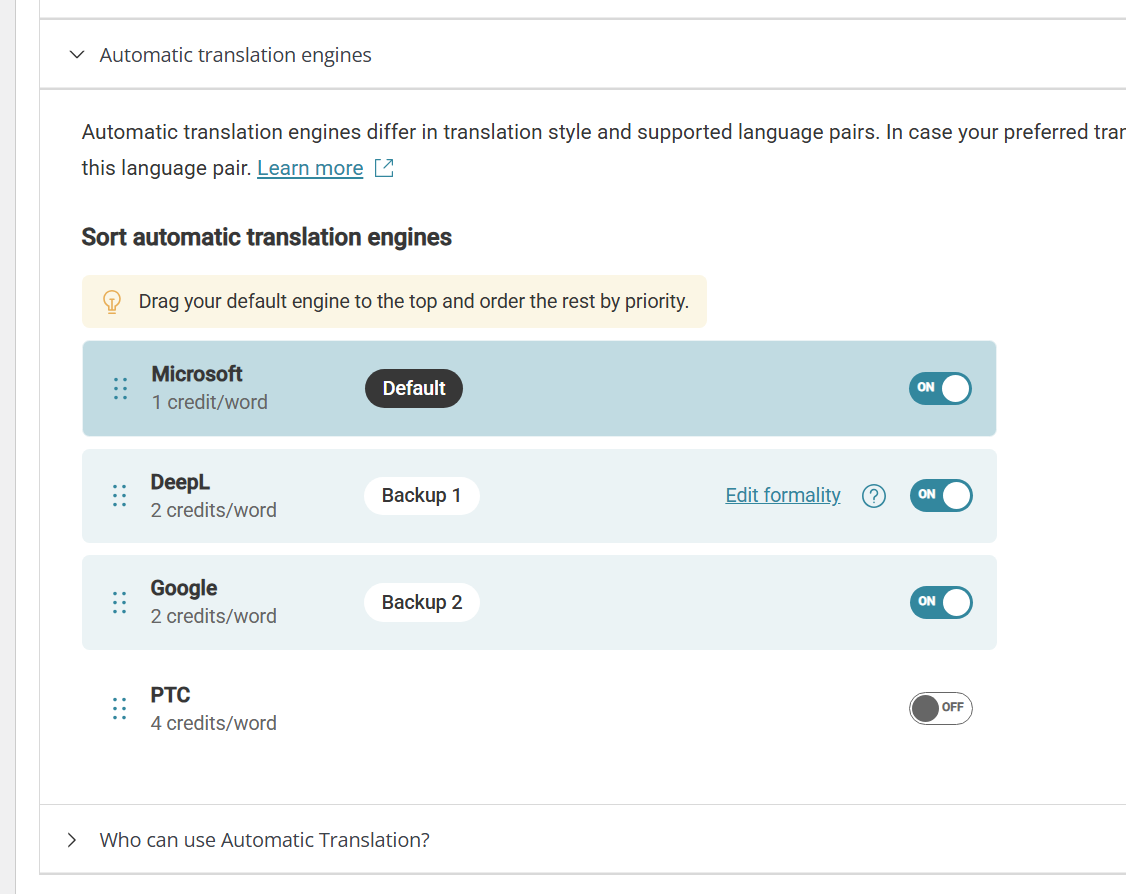Switch off the Google engine toggle
Image resolution: width=1126 pixels, height=894 pixels.
point(941,602)
